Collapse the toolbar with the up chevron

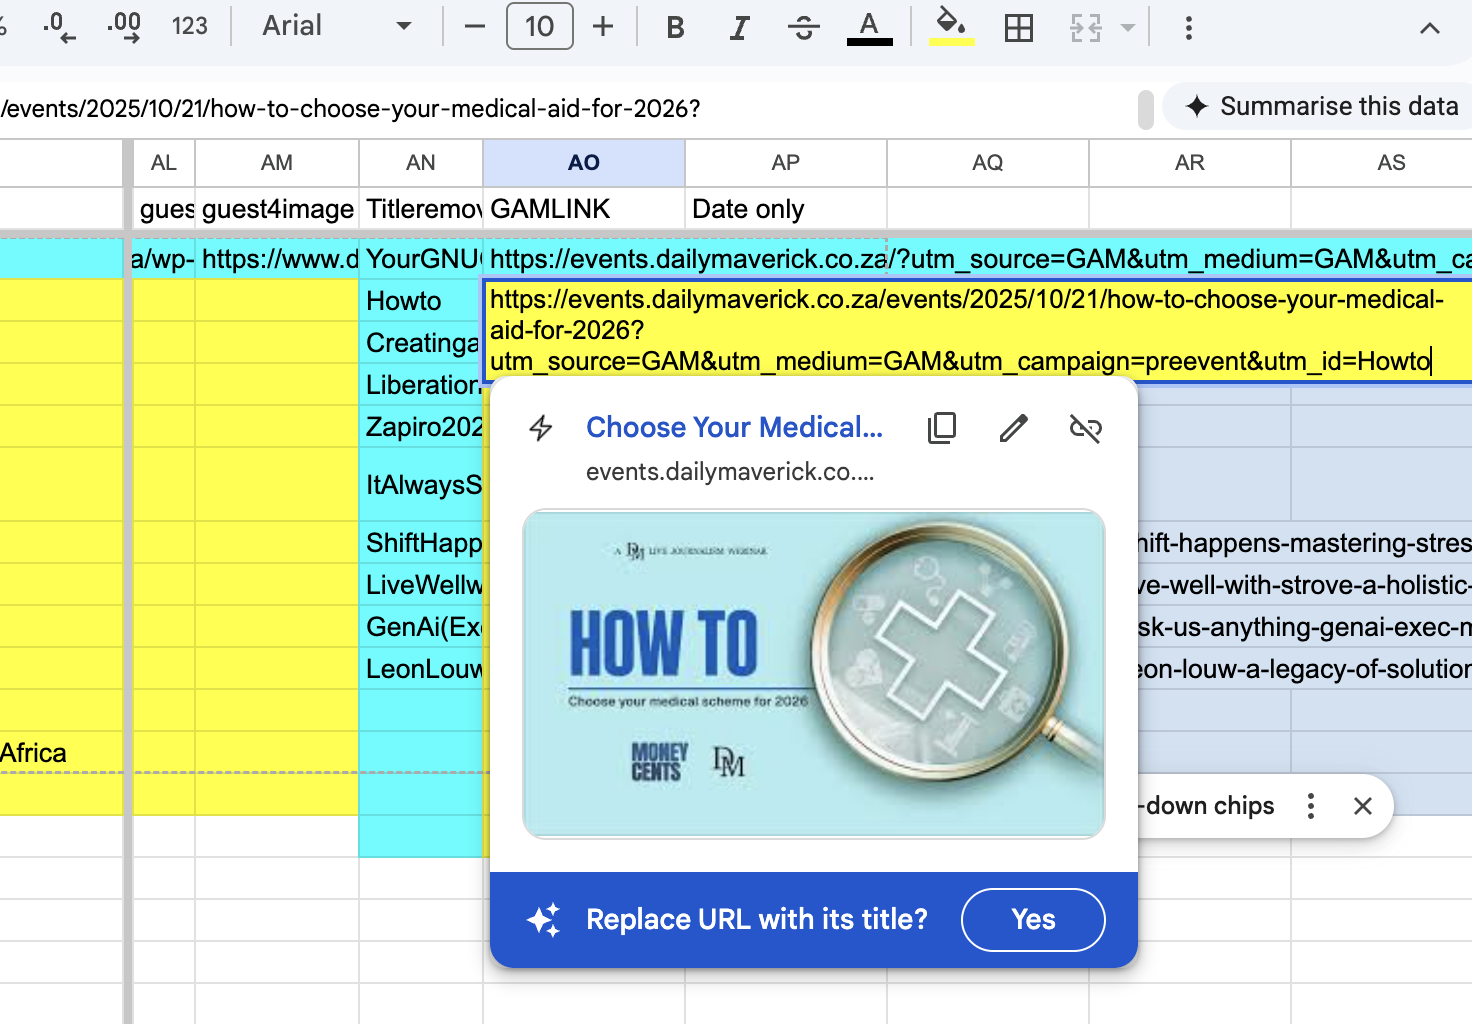pyautogui.click(x=1430, y=28)
